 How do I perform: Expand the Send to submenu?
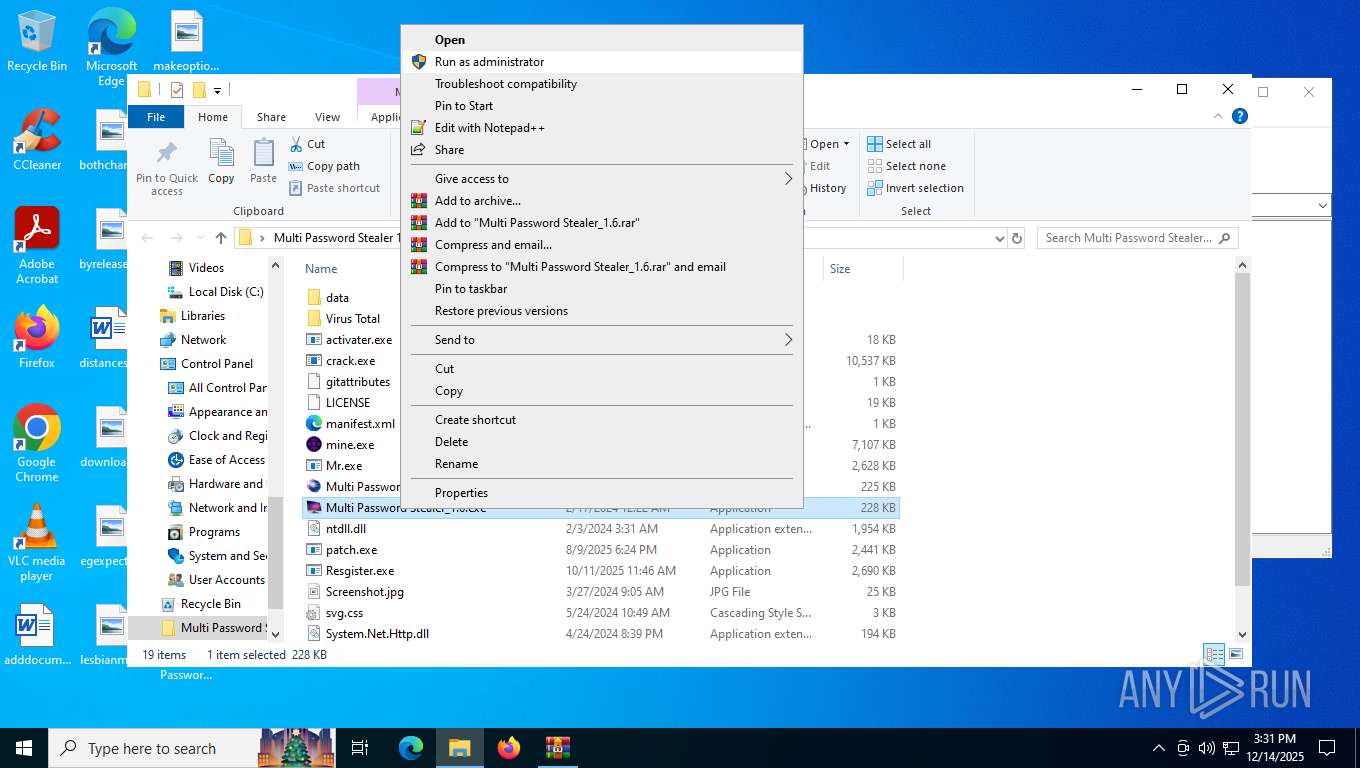601,340
